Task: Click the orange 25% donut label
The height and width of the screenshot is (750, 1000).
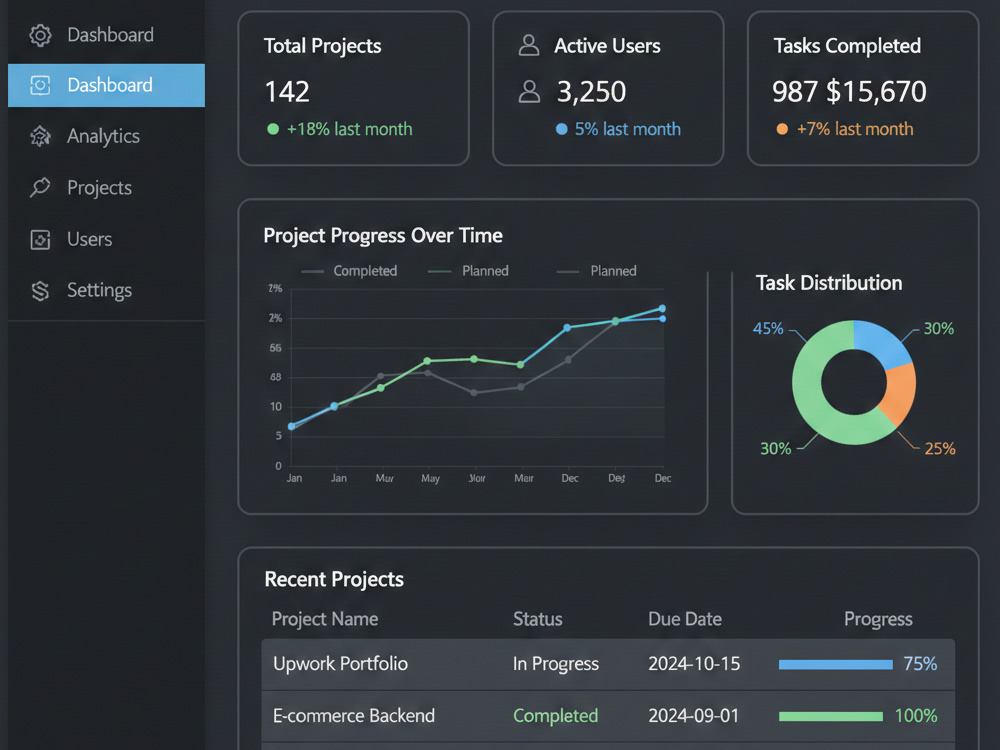Action: click(x=940, y=449)
